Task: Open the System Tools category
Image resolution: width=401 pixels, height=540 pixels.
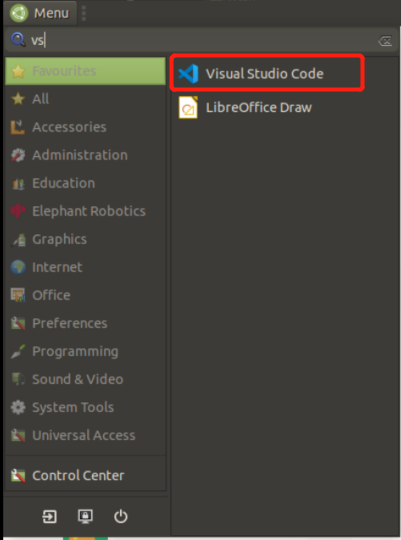Action: pyautogui.click(x=85, y=407)
